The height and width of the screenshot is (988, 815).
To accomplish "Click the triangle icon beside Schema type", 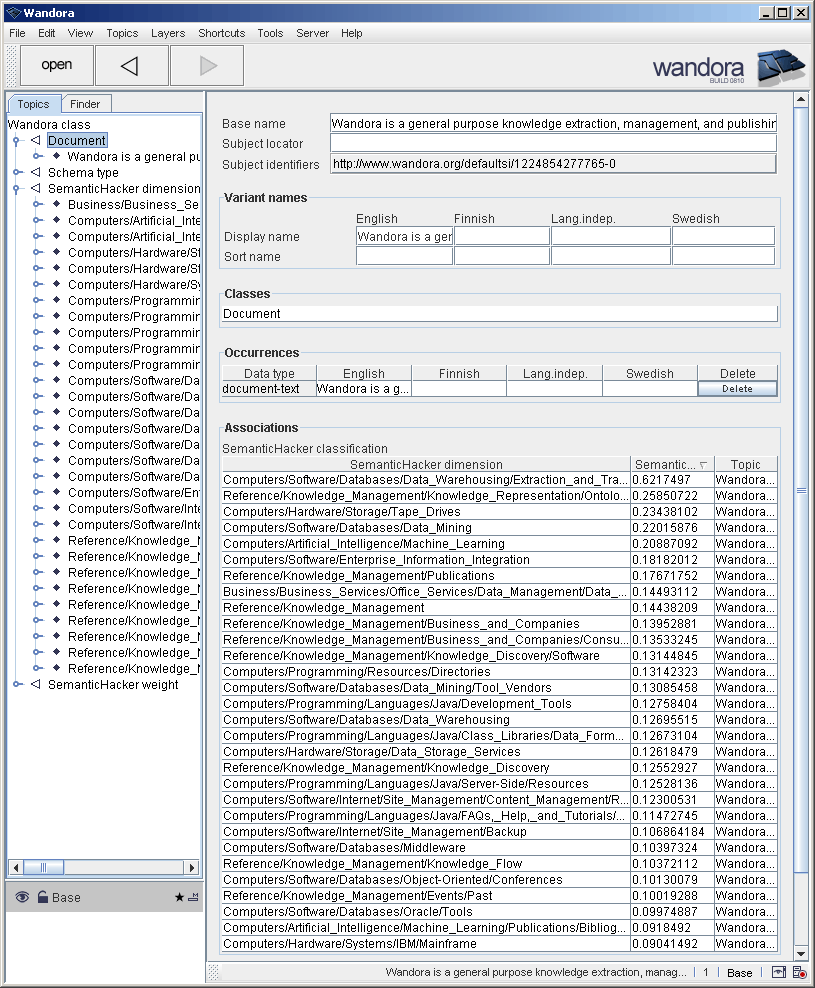I will click(x=38, y=172).
